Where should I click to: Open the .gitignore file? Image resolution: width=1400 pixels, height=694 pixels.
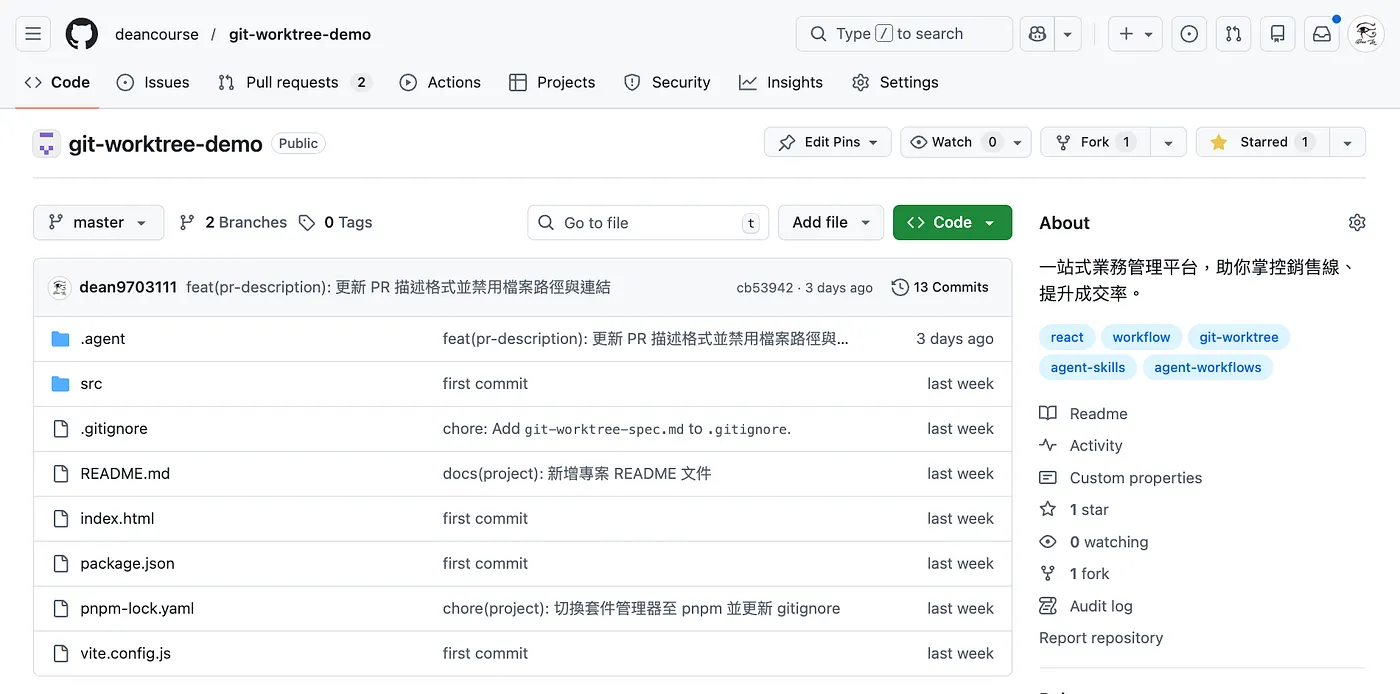coord(114,429)
